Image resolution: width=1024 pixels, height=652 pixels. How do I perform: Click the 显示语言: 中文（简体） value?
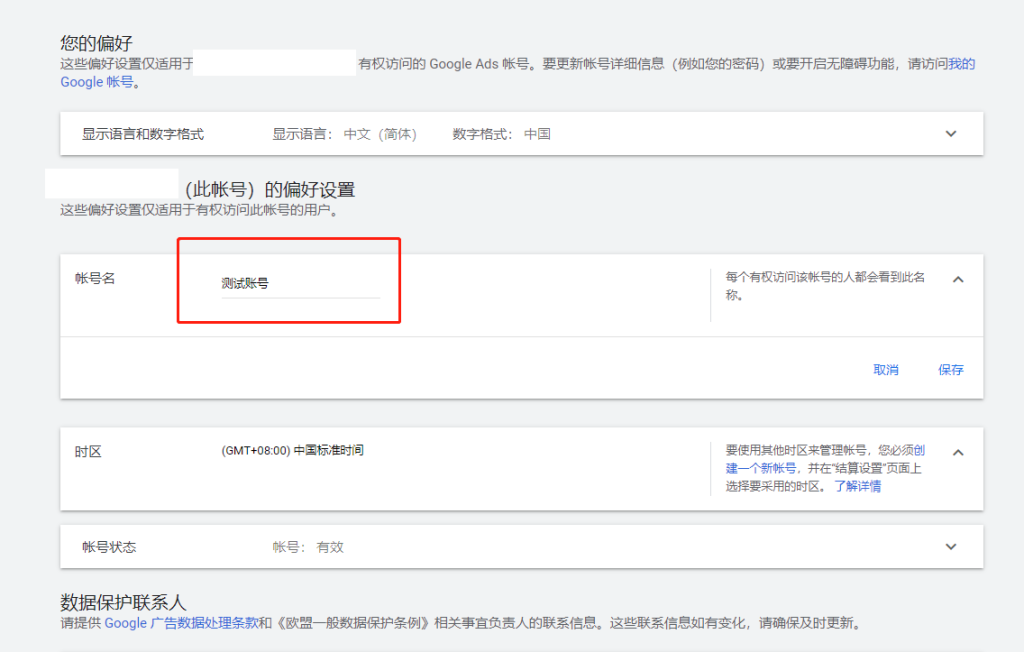(345, 134)
